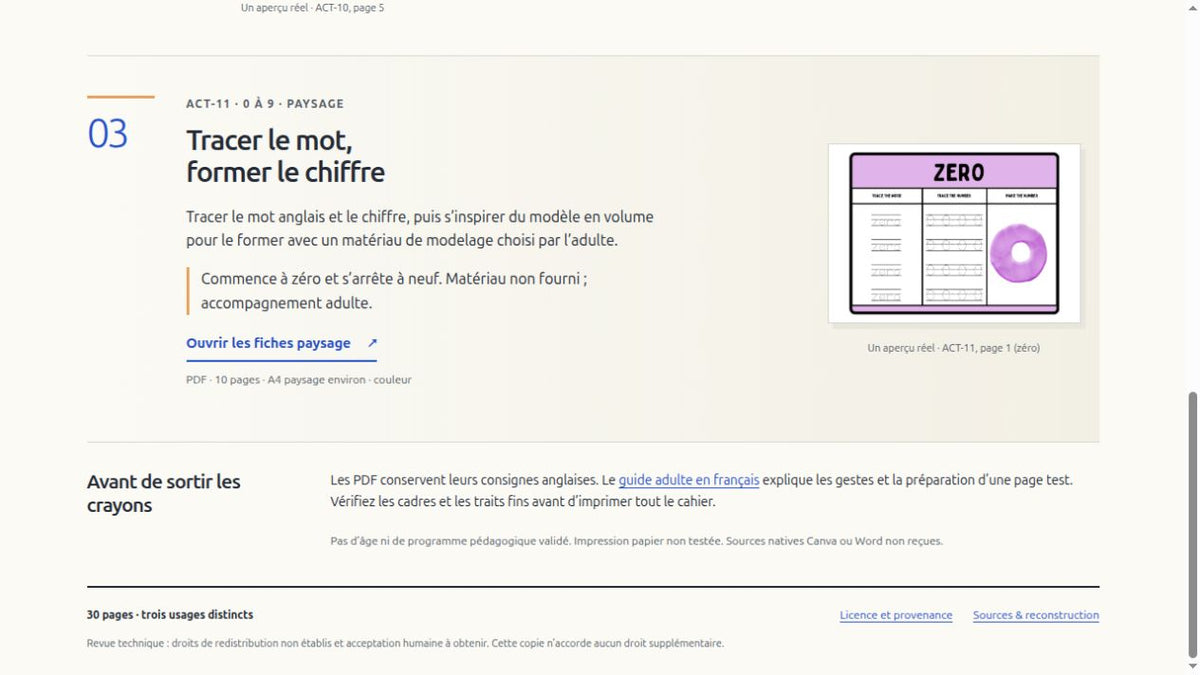Click the PDF · 10 pages file details text

pyautogui.click(x=298, y=380)
